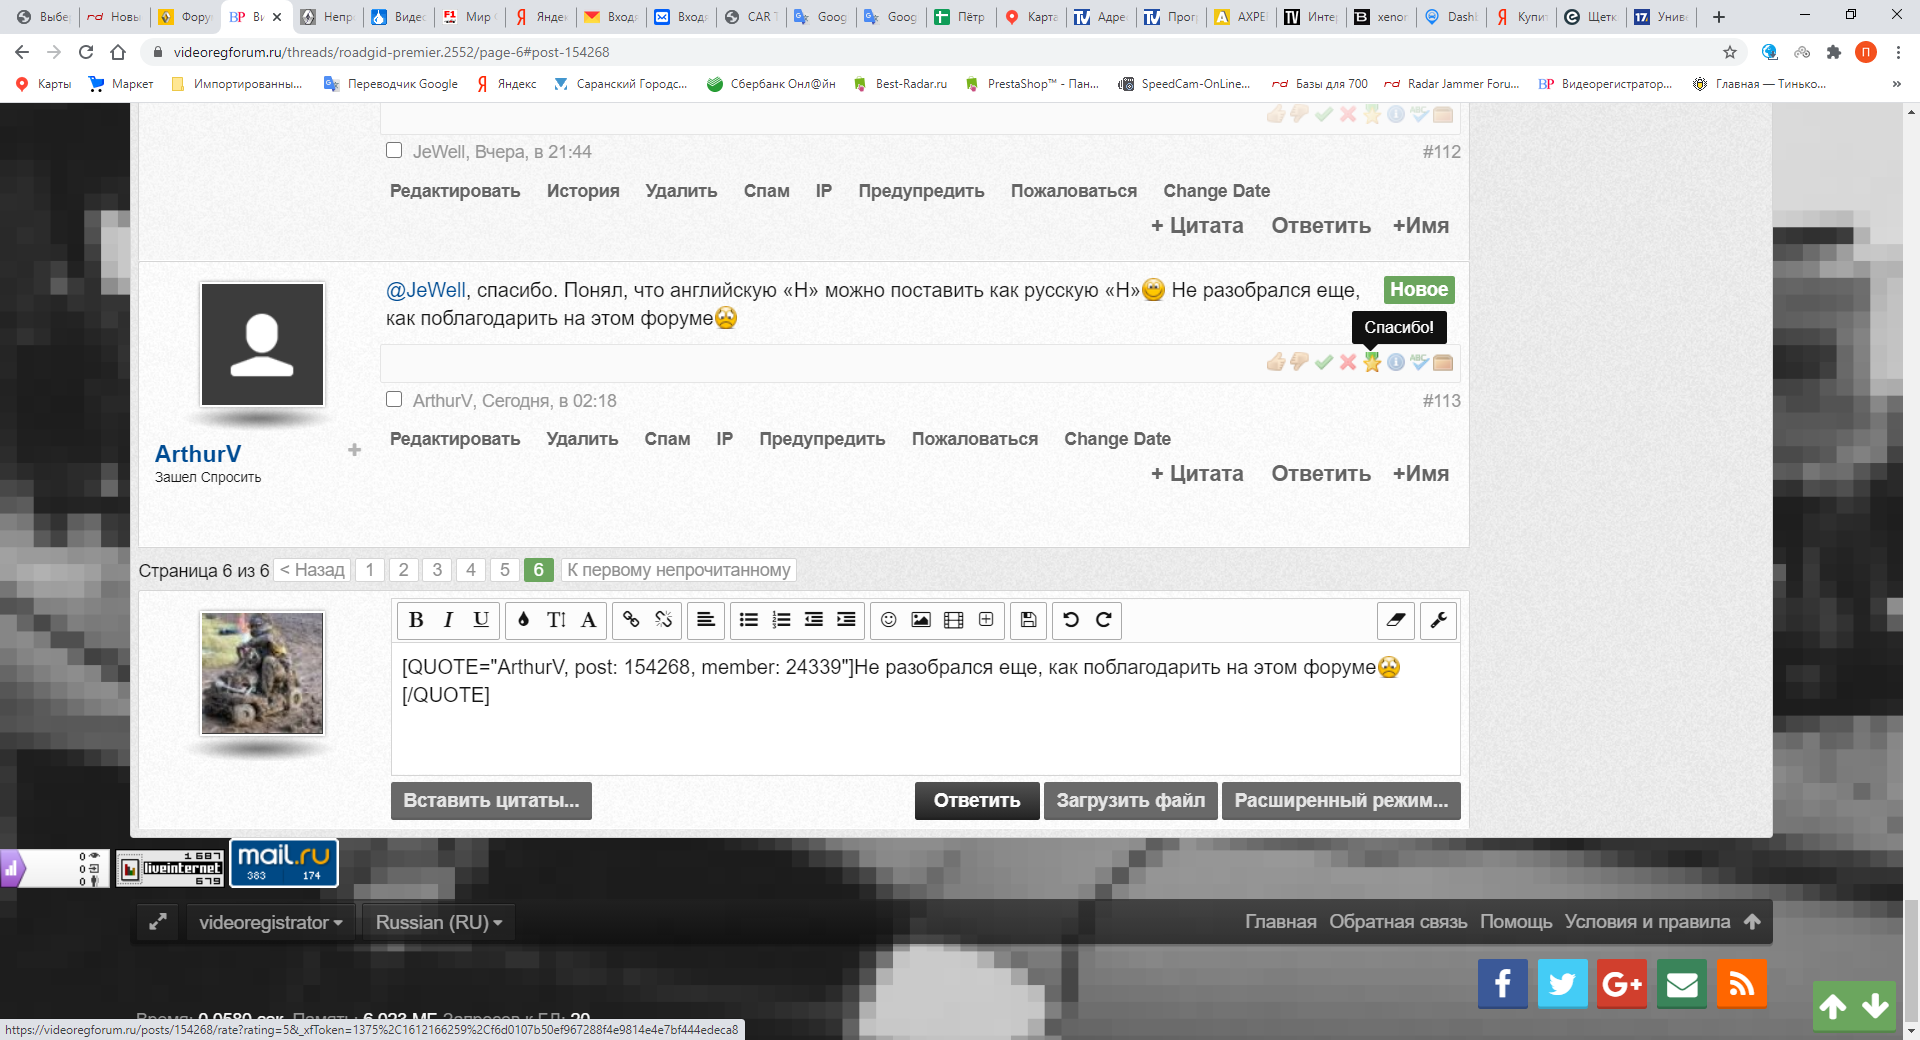This screenshot has width=1920, height=1040.
Task: Expand the hidden bookmarks overflow chevron
Action: (x=1896, y=84)
